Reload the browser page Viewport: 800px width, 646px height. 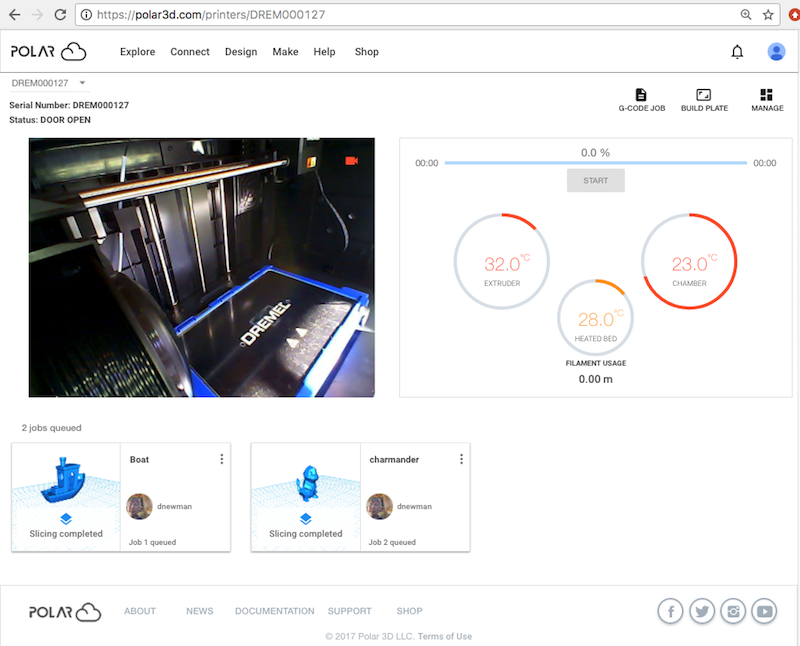pyautogui.click(x=60, y=14)
